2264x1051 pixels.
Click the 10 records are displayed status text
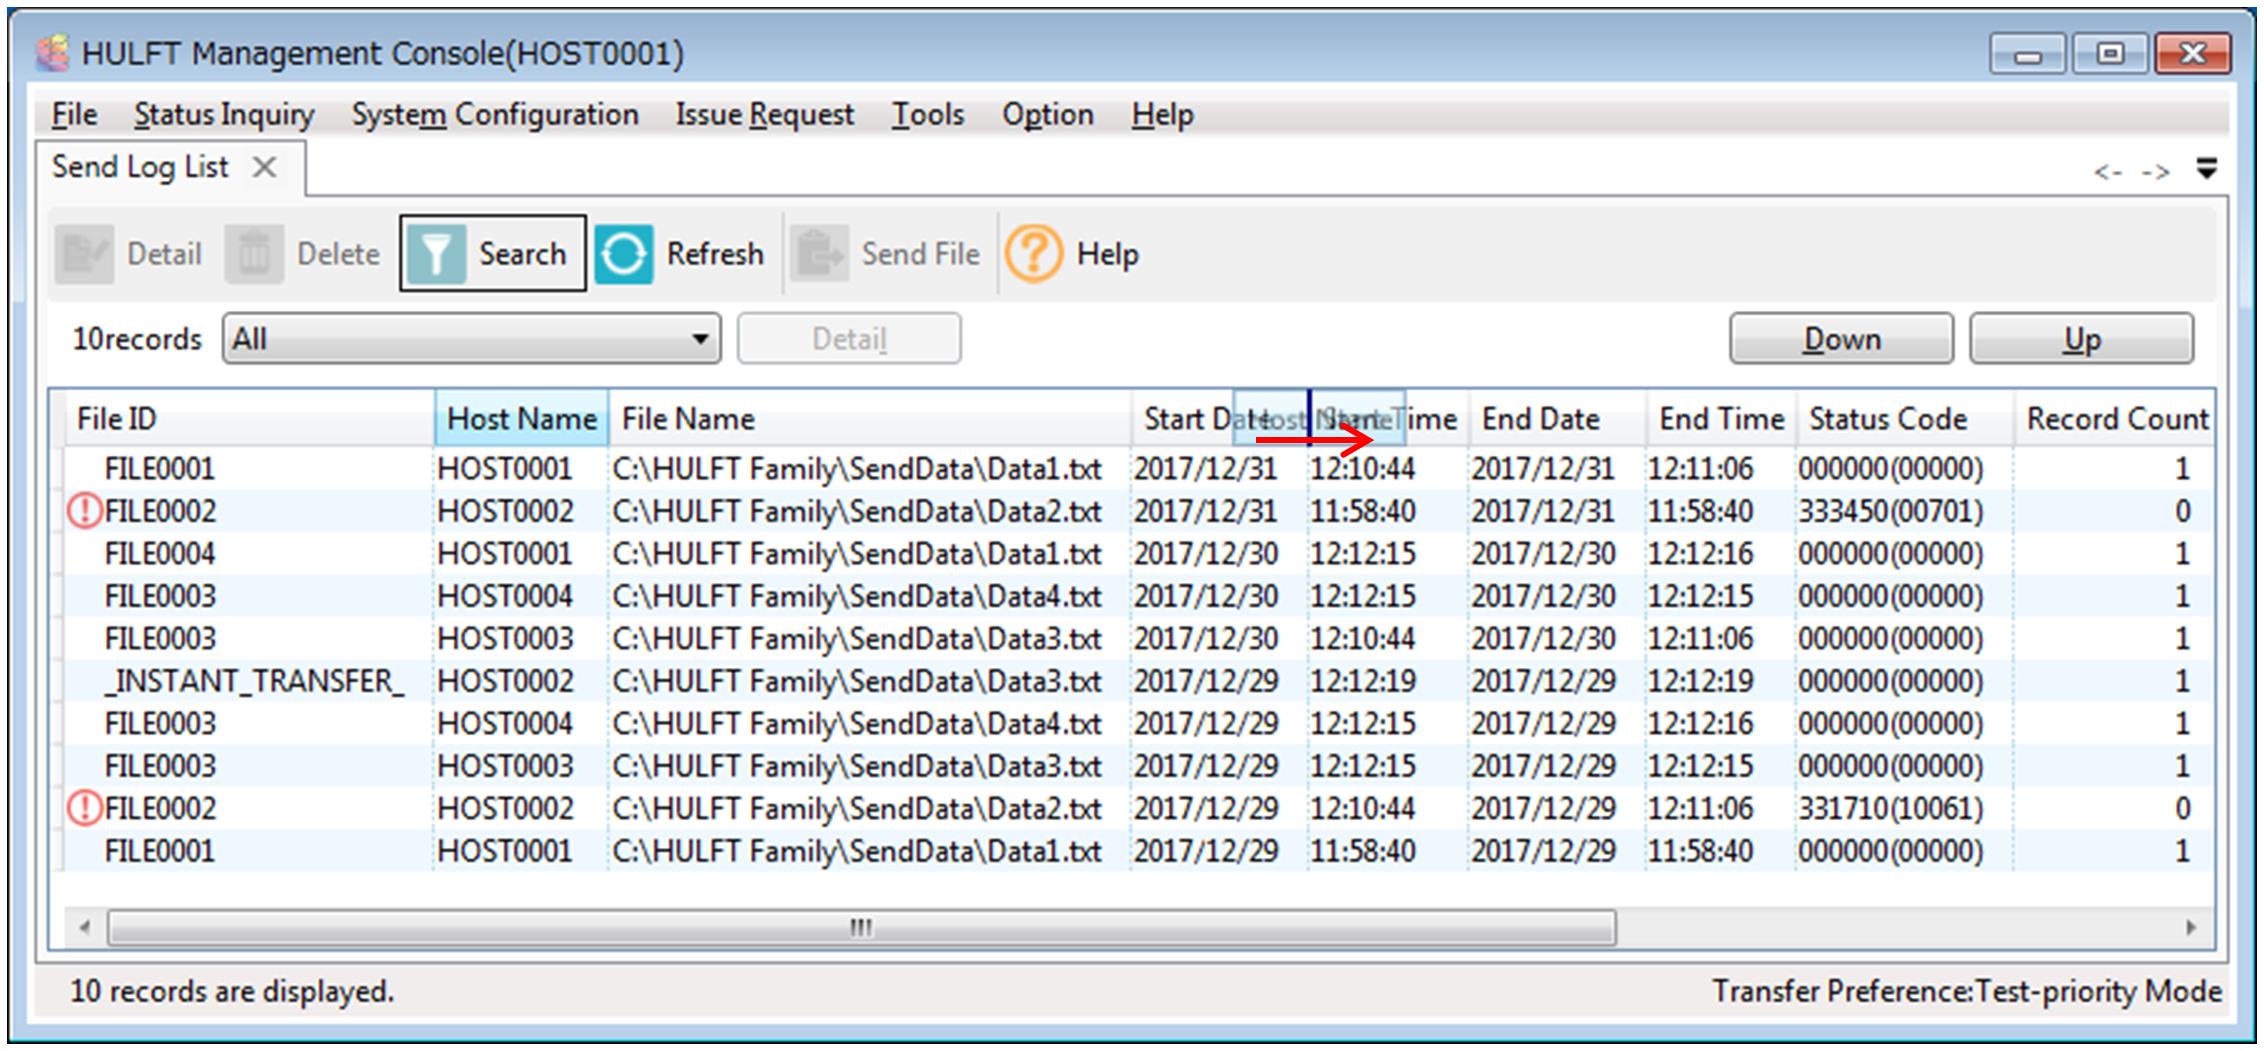tap(232, 991)
